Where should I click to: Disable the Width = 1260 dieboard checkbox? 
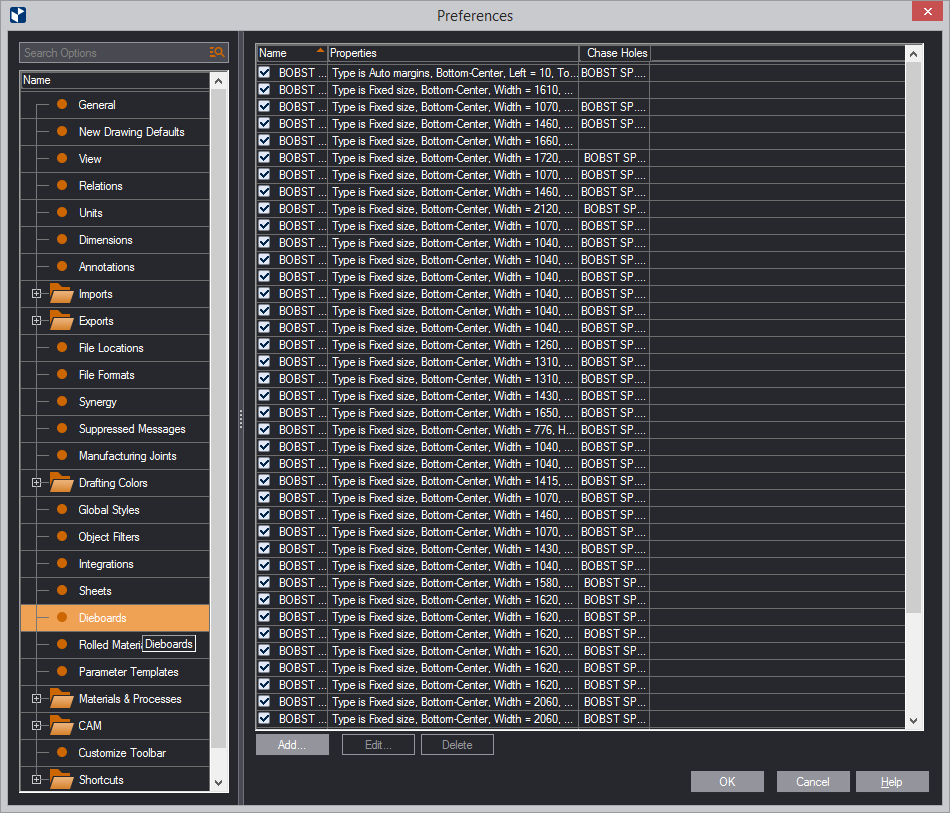pyautogui.click(x=265, y=345)
